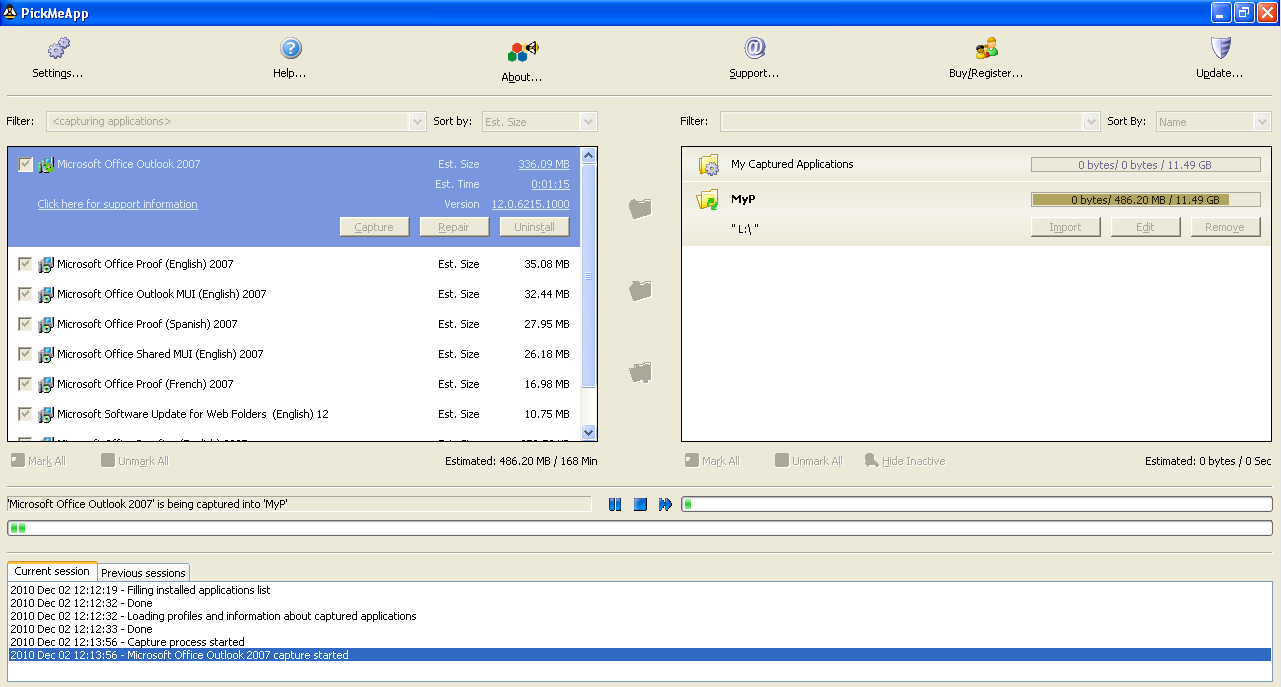Screen dimensions: 1281x687
Task: Click the Capture button for Outlook 2007
Action: (x=374, y=227)
